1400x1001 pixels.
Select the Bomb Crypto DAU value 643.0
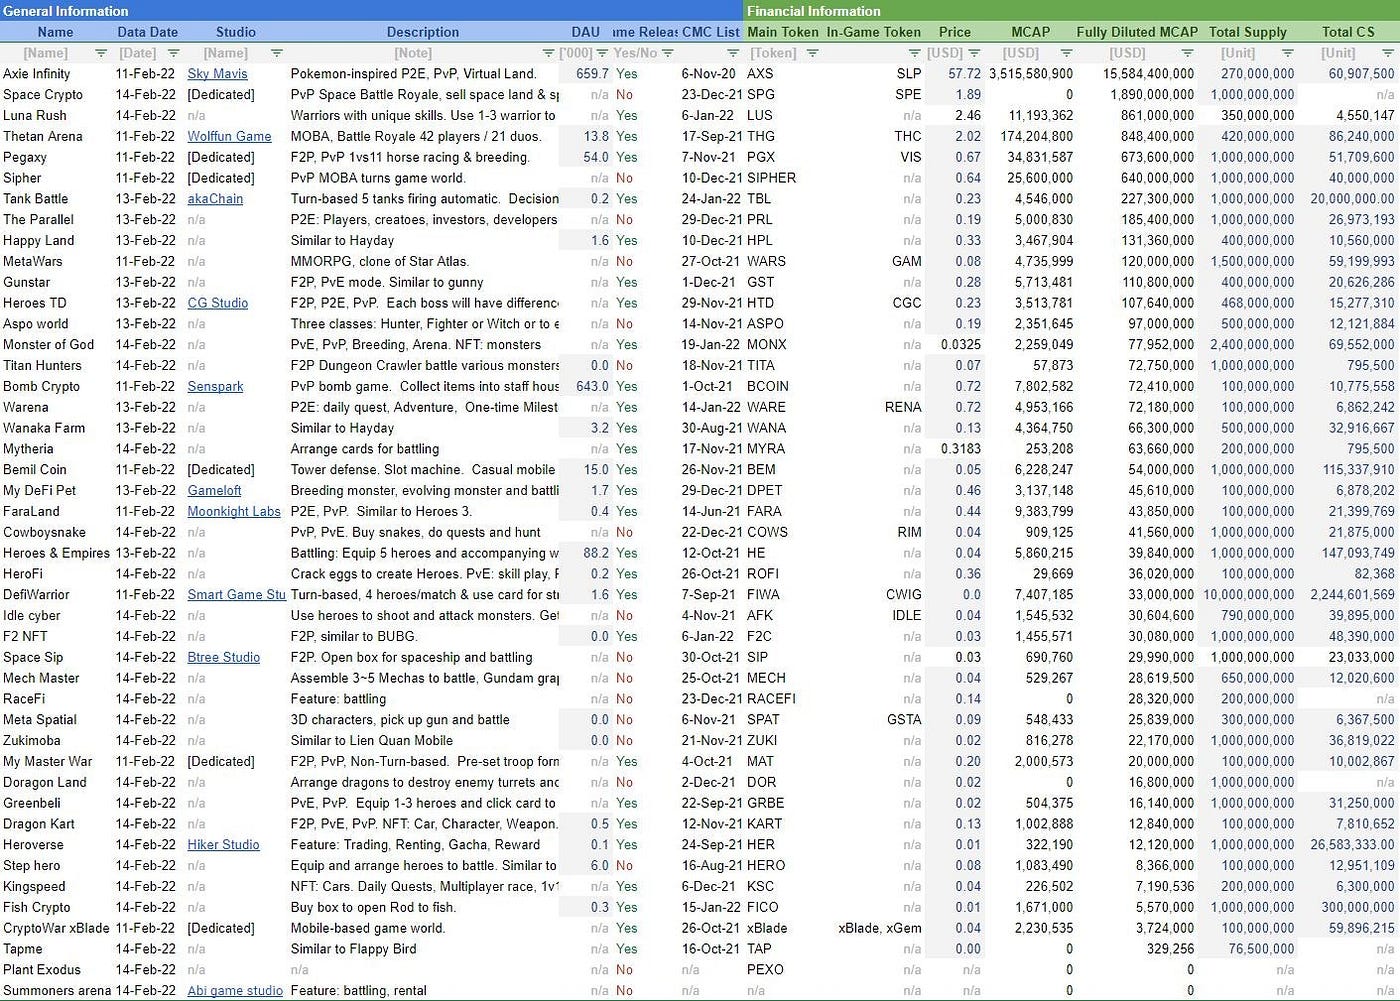(592, 386)
